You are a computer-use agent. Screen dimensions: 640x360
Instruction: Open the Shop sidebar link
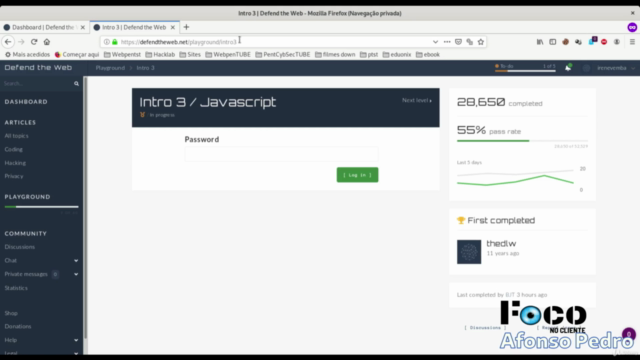pos(11,313)
